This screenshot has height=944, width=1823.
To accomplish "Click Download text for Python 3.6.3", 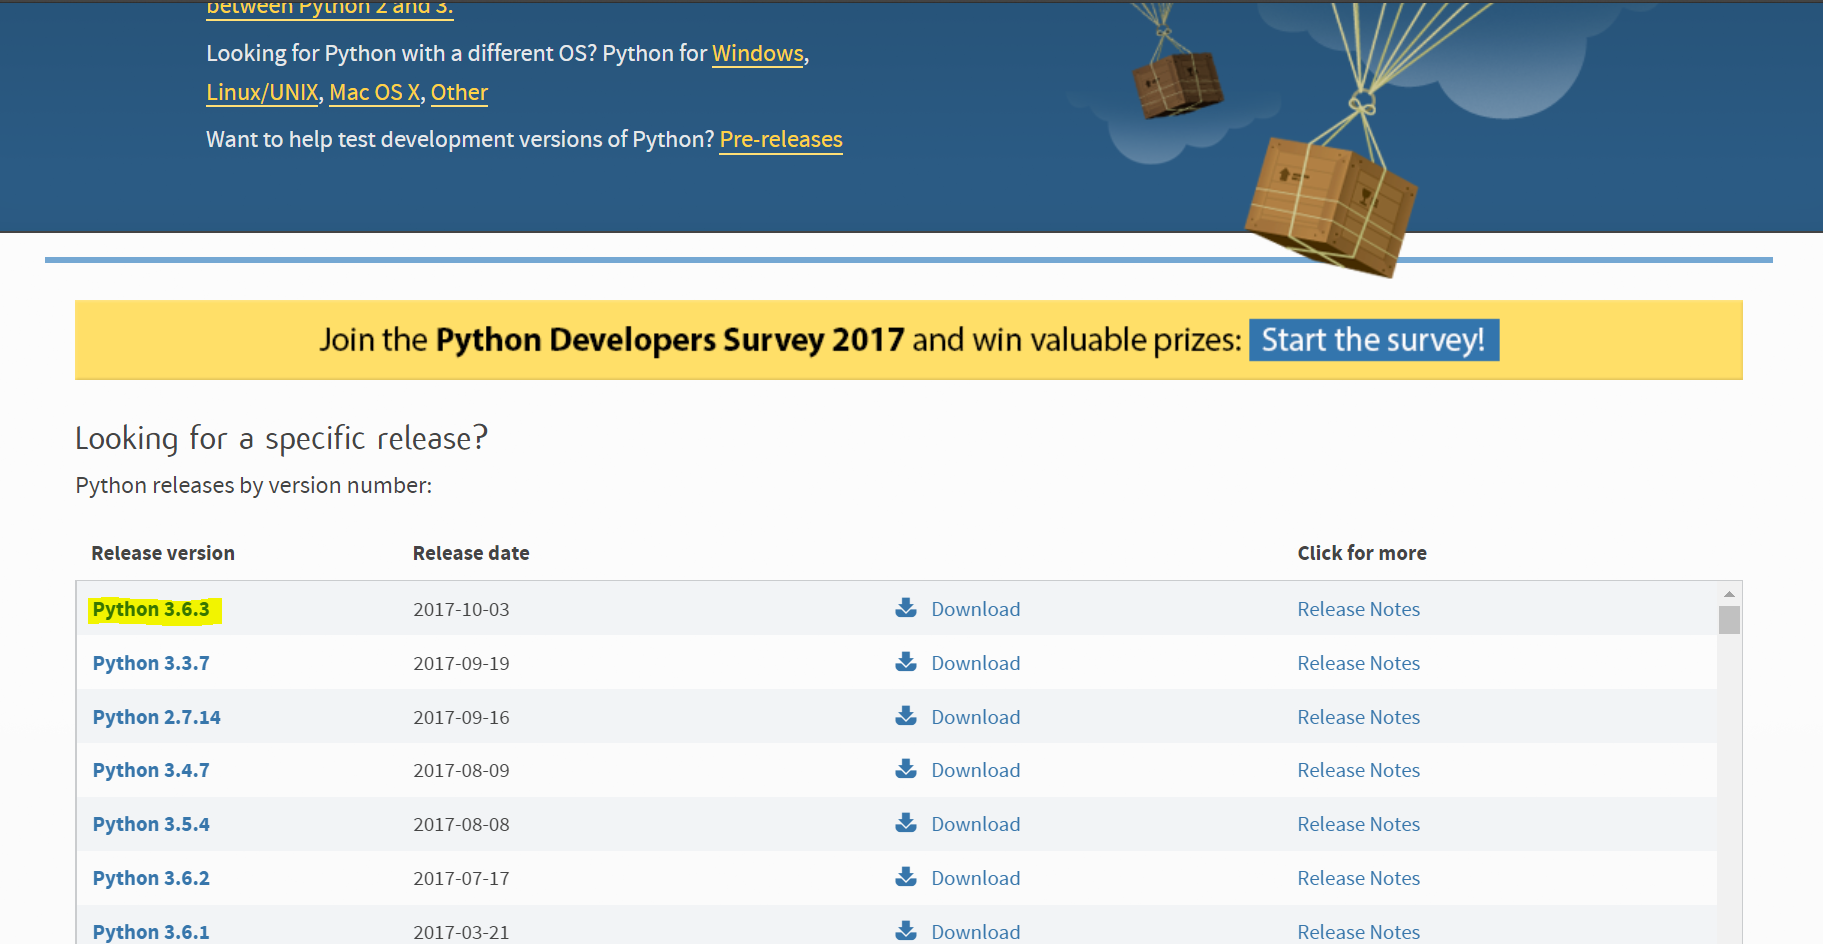I will click(x=976, y=609).
